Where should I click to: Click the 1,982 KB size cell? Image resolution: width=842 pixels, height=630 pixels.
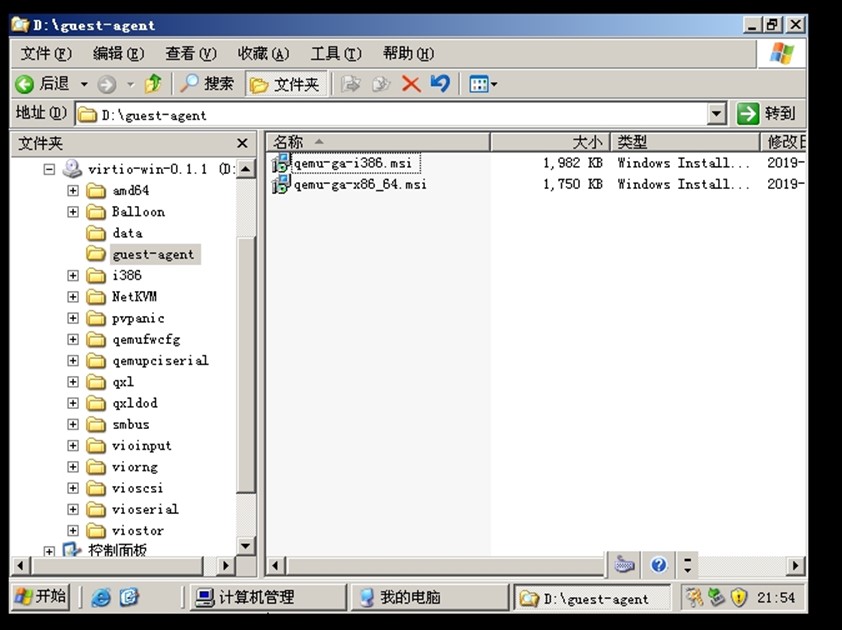click(572, 163)
